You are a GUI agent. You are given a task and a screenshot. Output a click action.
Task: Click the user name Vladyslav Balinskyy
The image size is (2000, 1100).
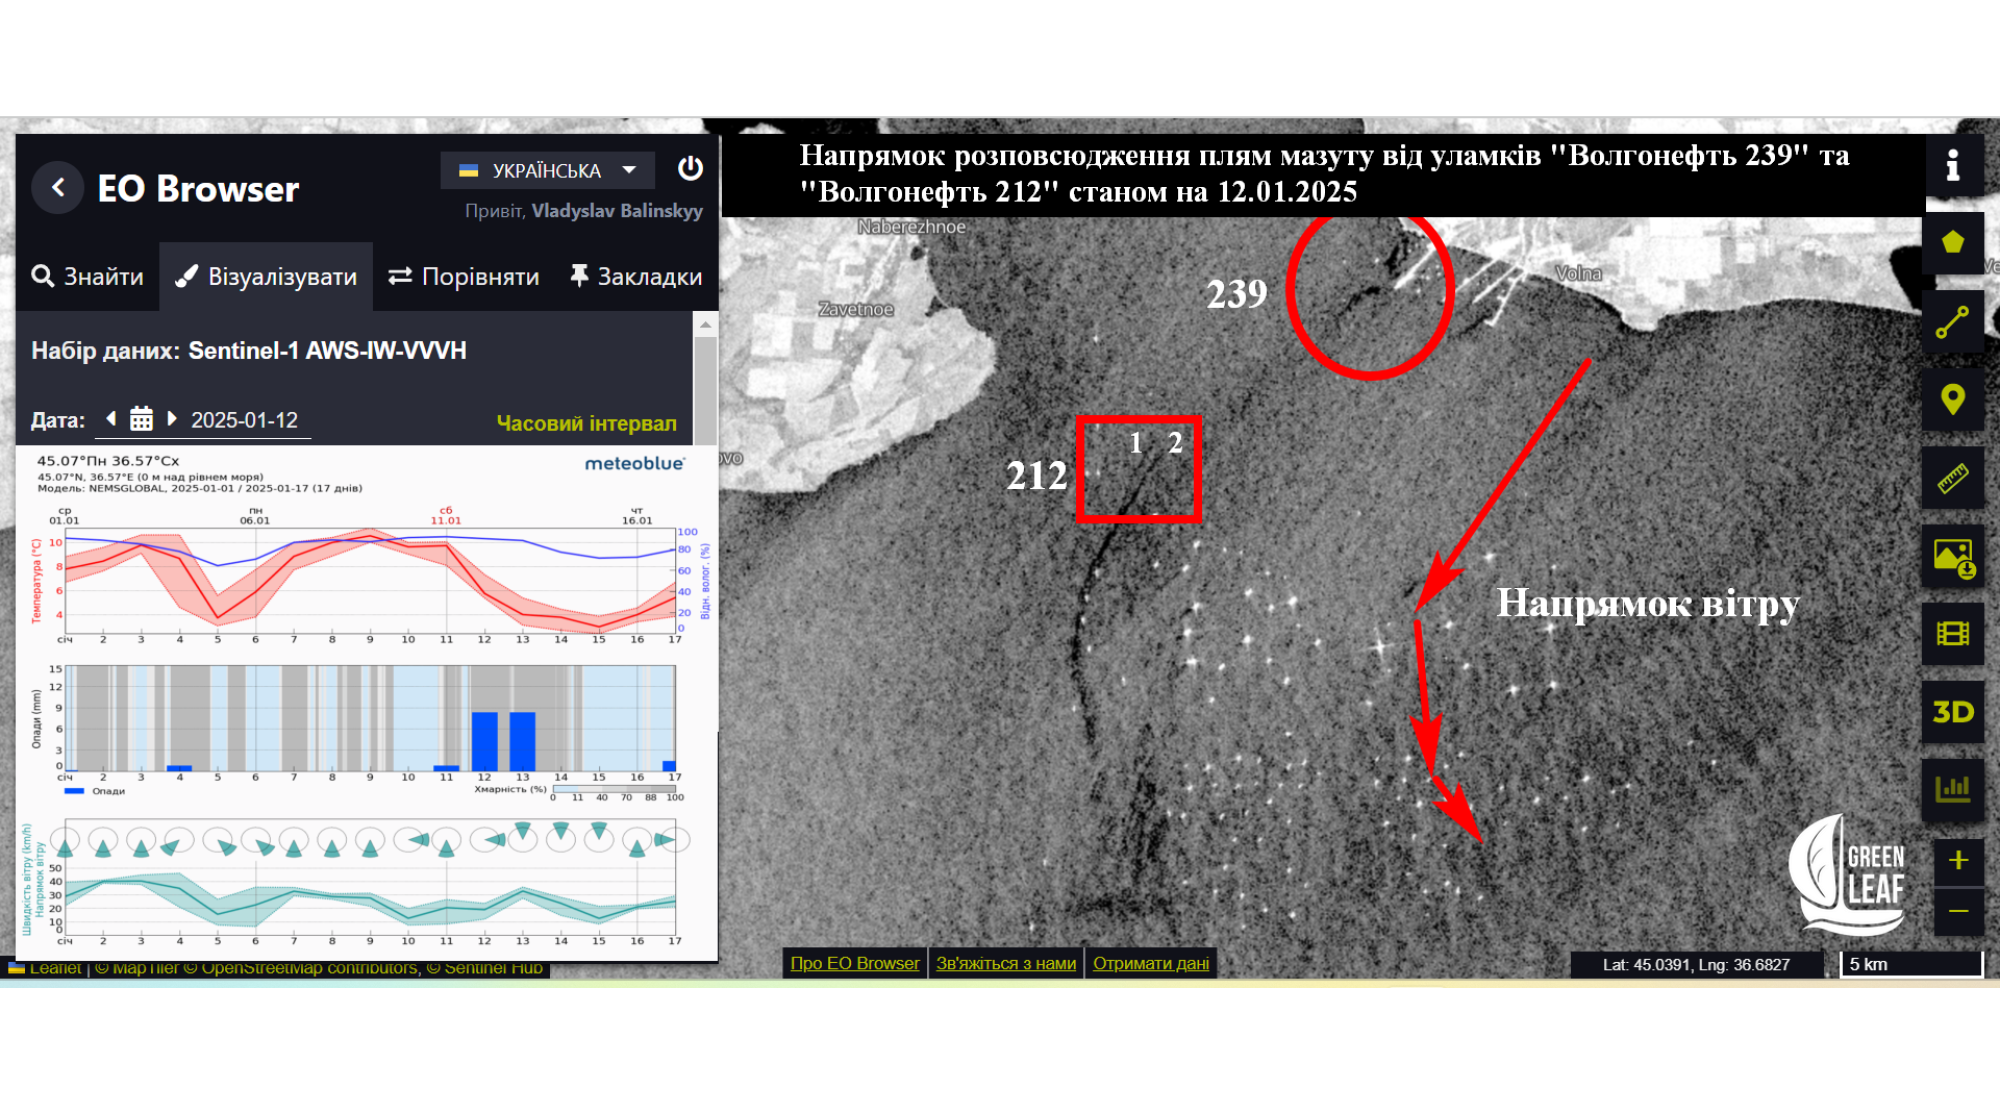[x=617, y=211]
